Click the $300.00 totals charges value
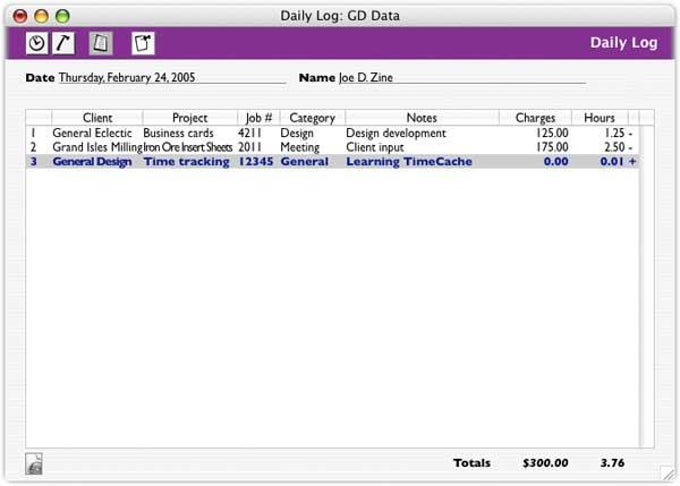Image resolution: width=680 pixels, height=486 pixels. 546,463
